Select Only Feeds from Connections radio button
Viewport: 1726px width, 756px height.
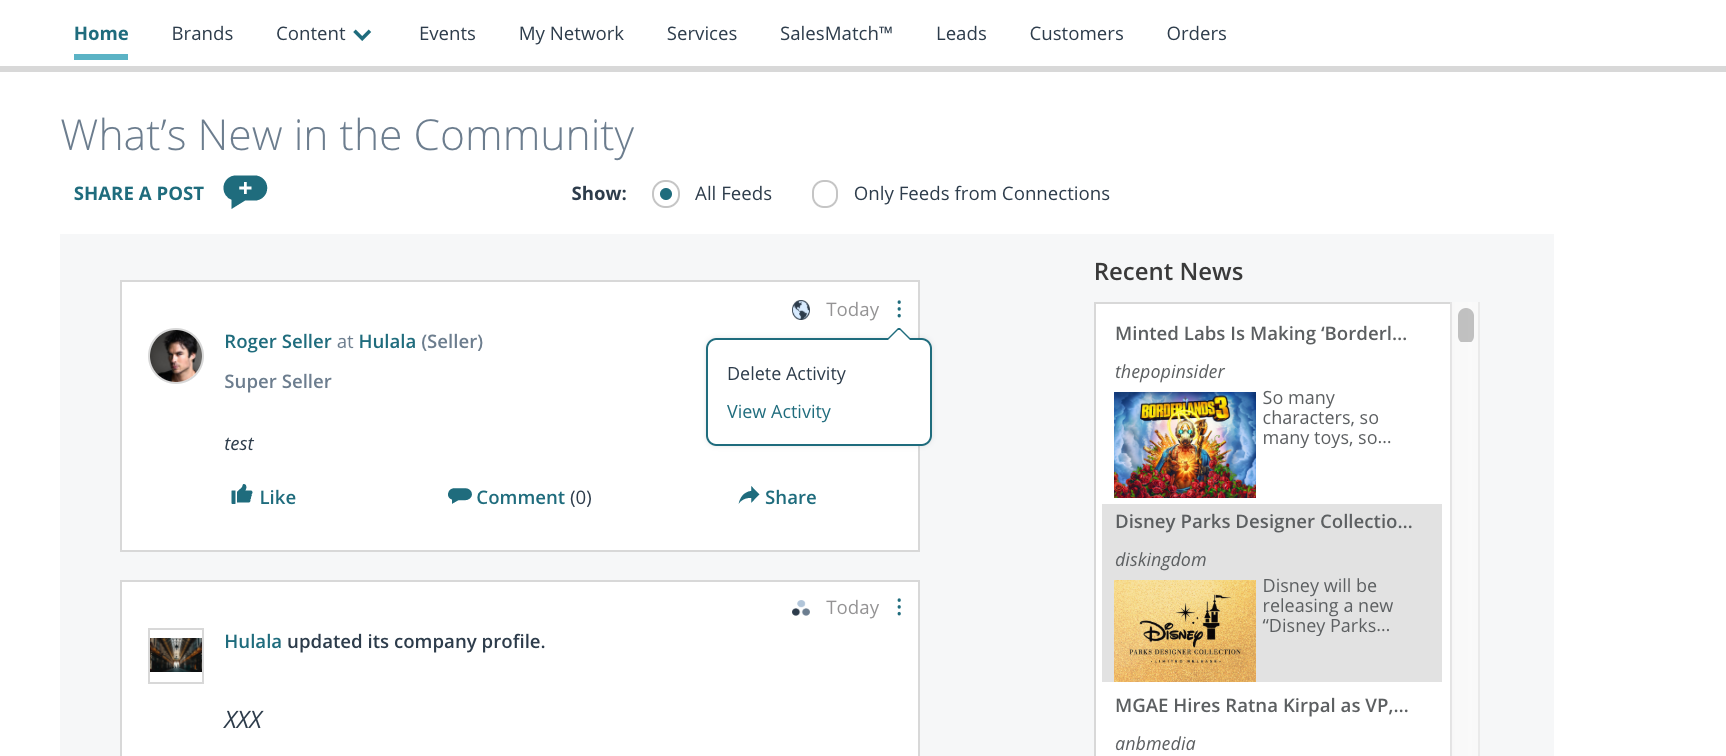click(825, 194)
